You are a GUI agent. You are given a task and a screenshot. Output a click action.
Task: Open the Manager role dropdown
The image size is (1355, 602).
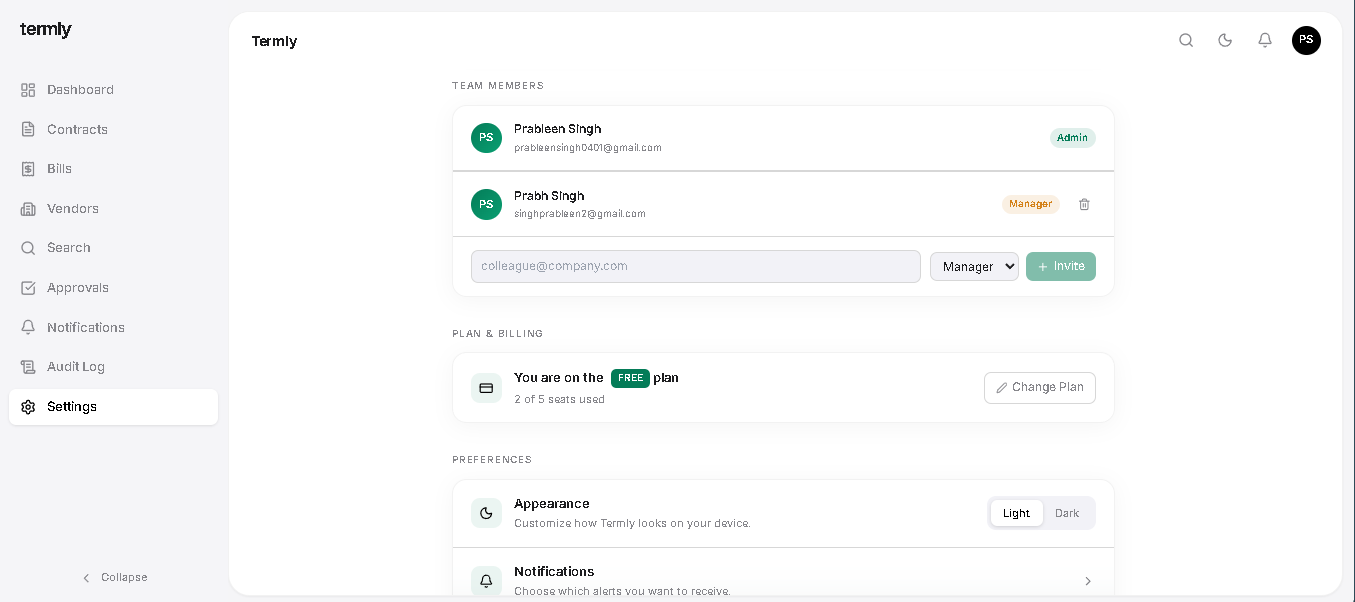(974, 266)
